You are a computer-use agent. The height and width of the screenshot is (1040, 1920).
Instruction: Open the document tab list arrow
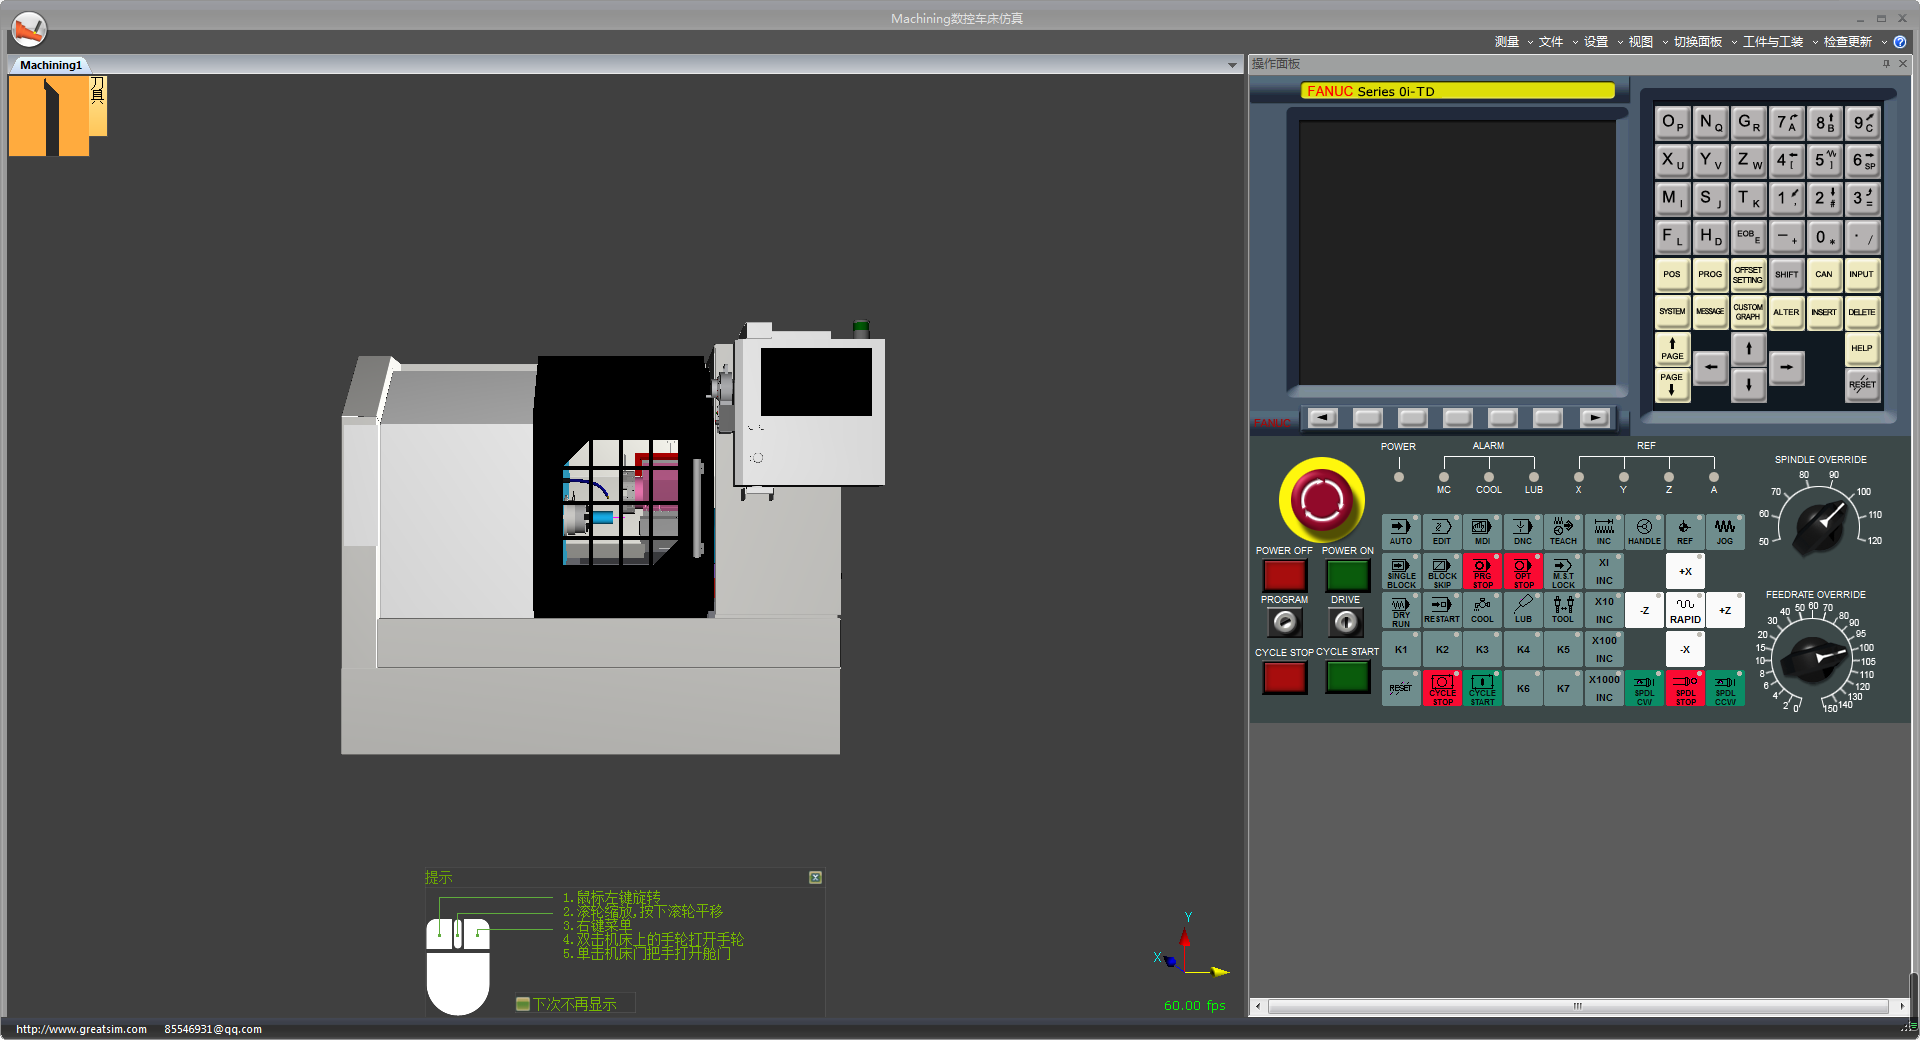(1232, 65)
